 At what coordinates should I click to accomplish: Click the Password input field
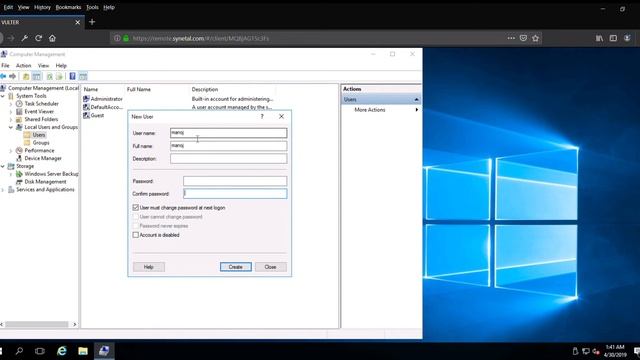click(235, 181)
